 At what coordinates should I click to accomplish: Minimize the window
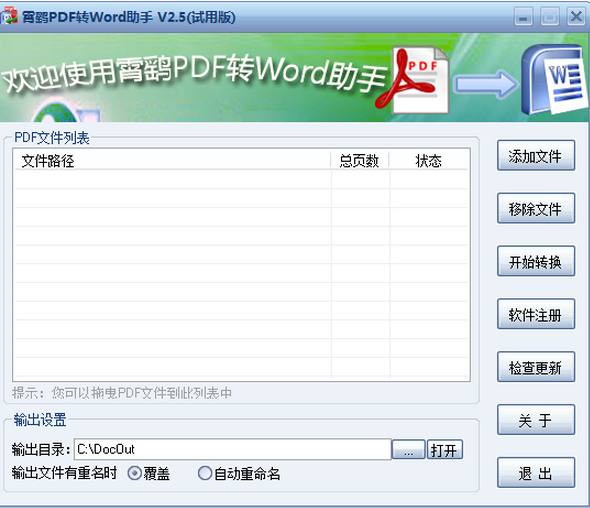coord(523,17)
